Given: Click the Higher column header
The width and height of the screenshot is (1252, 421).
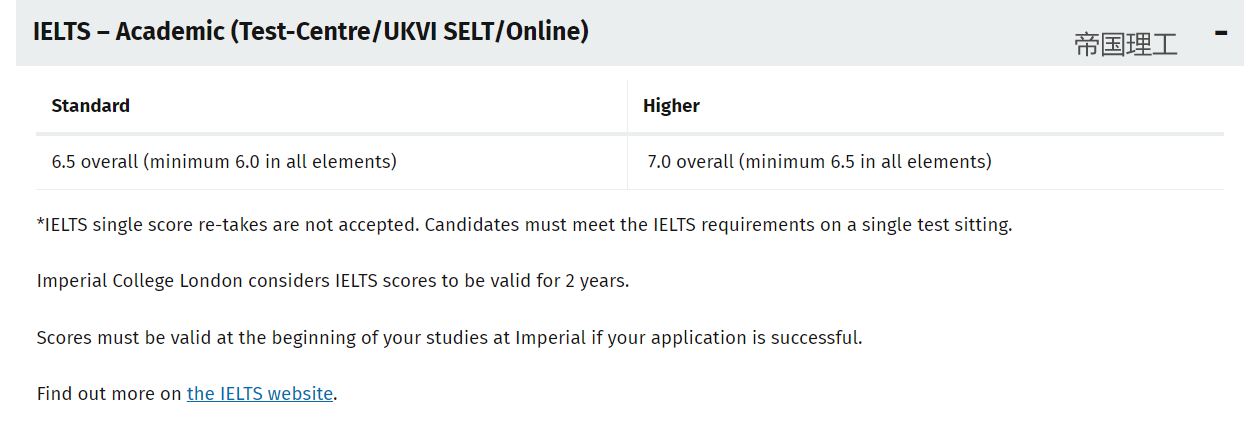Looking at the screenshot, I should 671,106.
